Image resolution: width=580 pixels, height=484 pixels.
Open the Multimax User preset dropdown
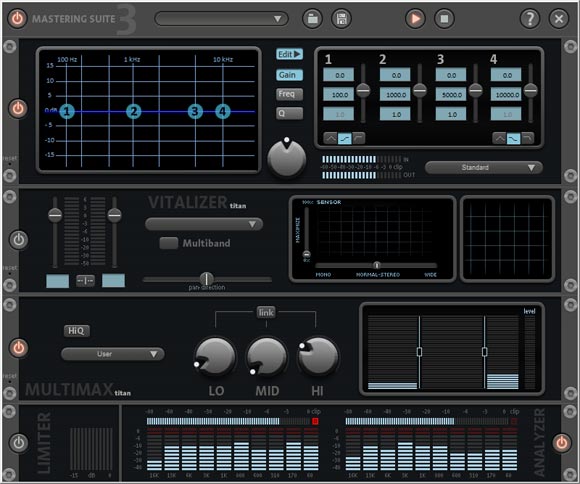click(x=112, y=354)
